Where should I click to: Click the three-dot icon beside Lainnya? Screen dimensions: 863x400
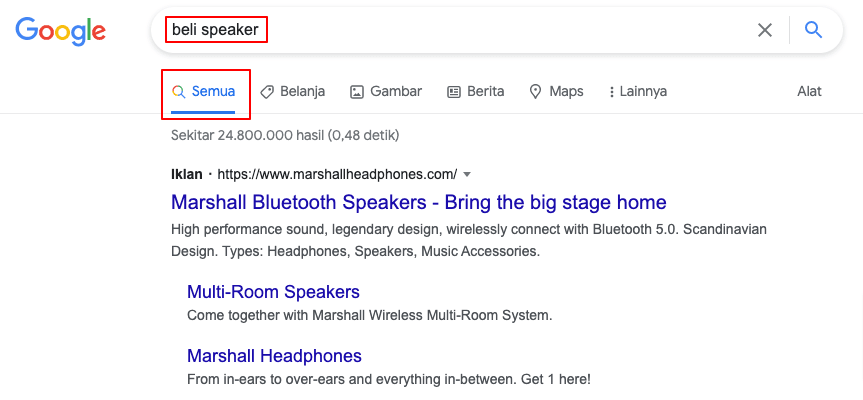[x=611, y=92]
